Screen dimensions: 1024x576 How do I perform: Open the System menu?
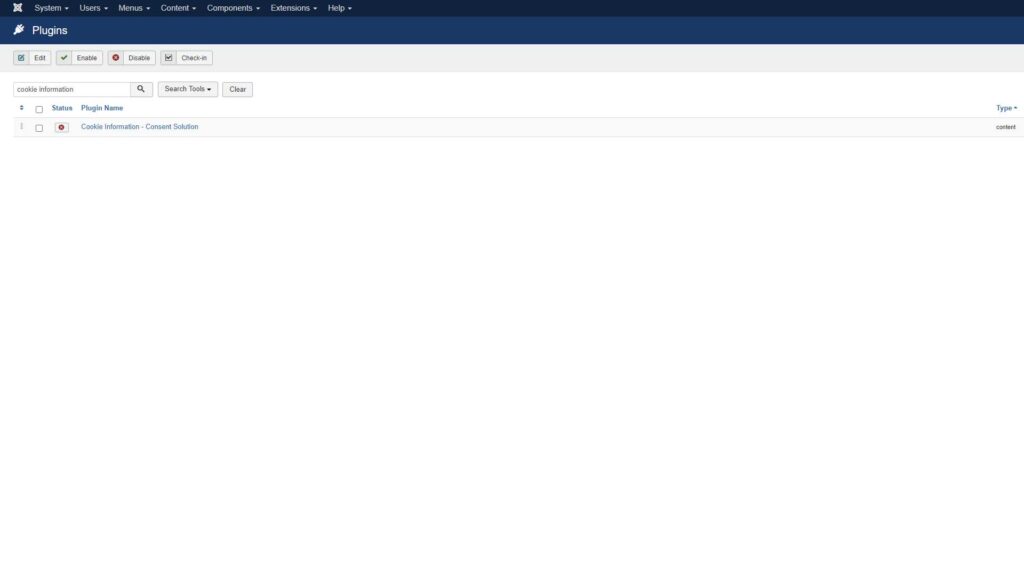(x=51, y=8)
